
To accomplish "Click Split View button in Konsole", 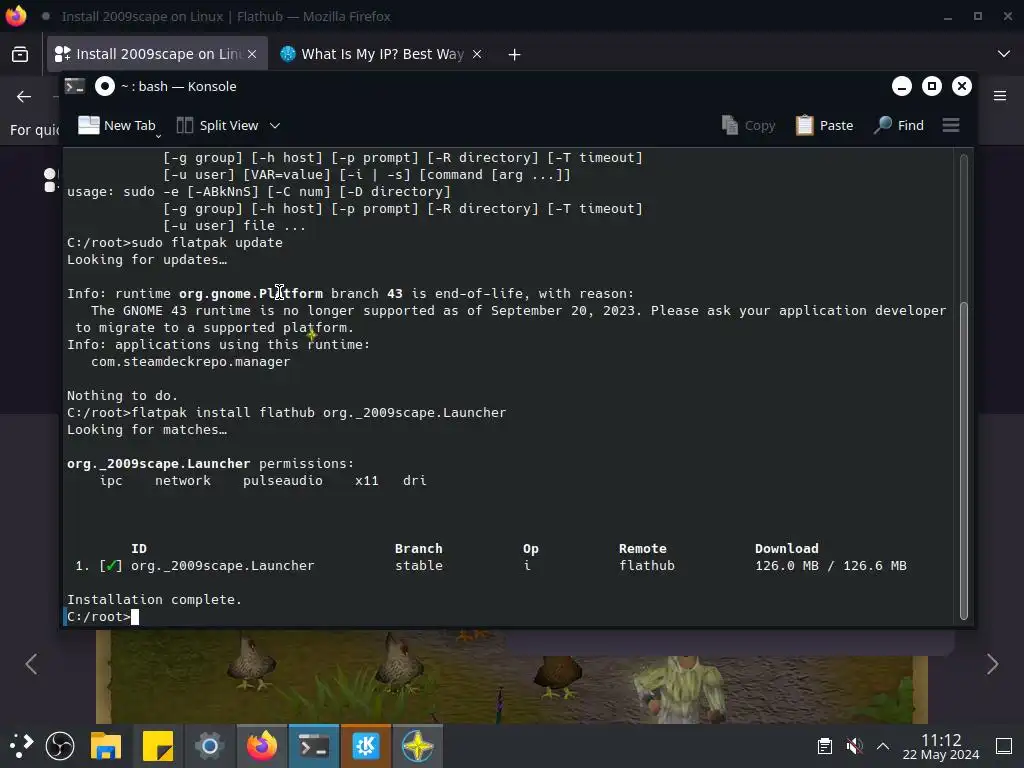I will [x=218, y=125].
